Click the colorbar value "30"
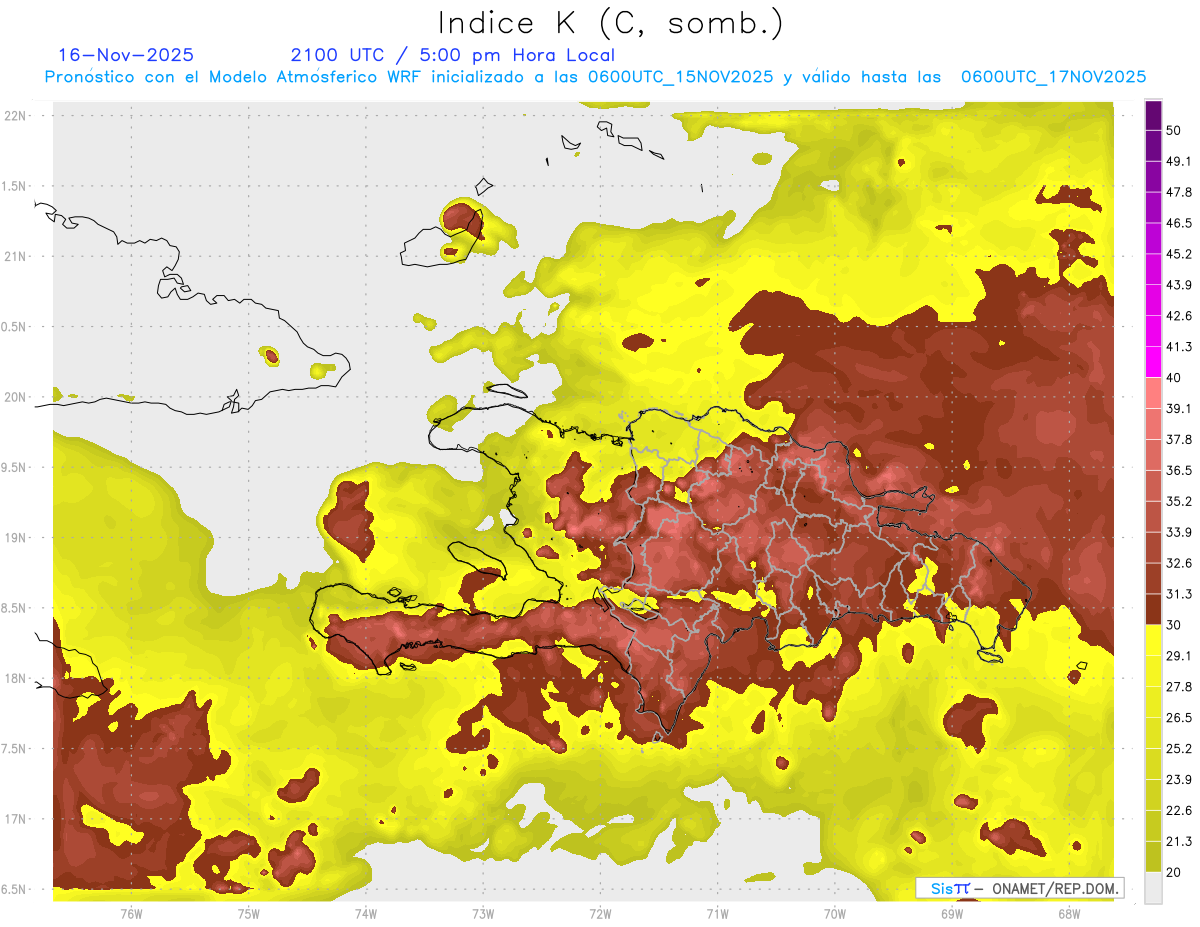 tap(1173, 624)
